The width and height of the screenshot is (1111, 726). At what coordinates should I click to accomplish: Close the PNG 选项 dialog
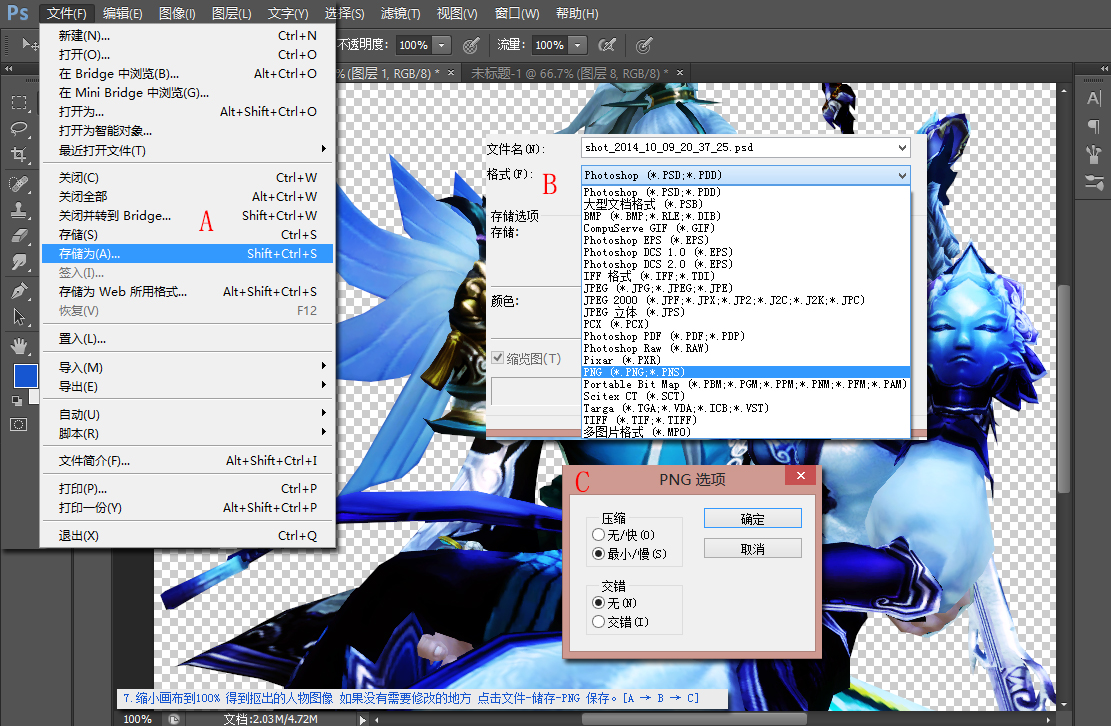pos(801,475)
